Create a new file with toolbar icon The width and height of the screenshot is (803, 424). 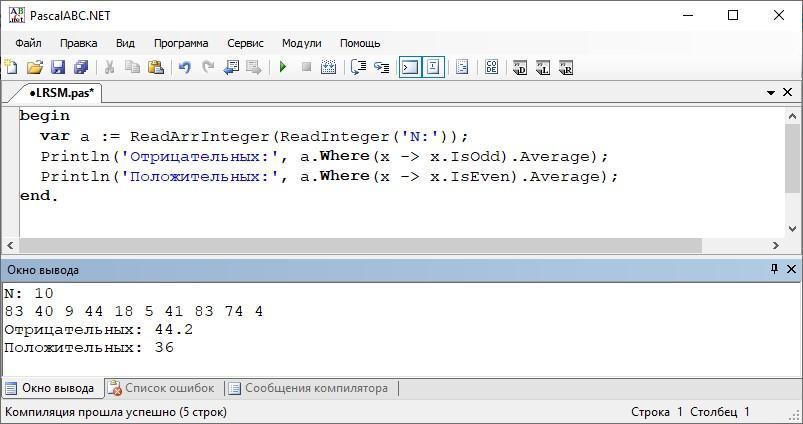click(11, 67)
